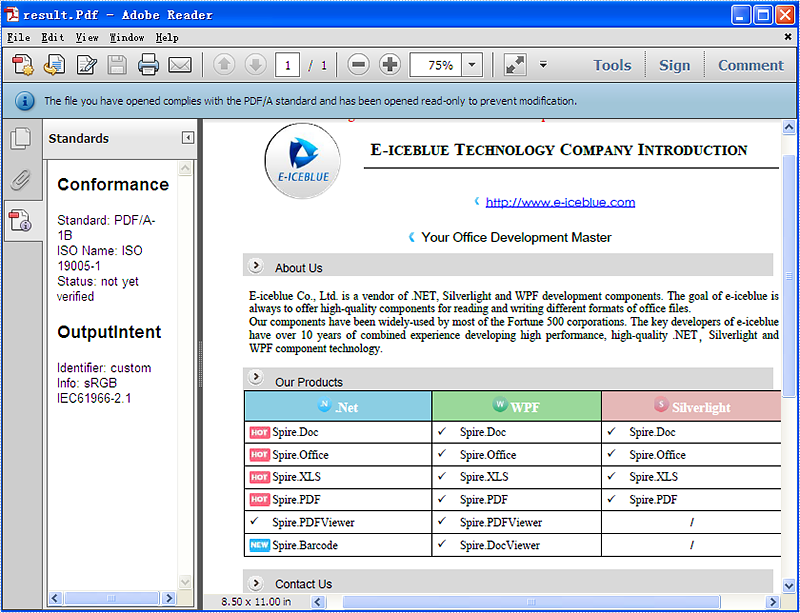This screenshot has width=800, height=613.
Task: Click Our Products section arrow icon
Action: 256,378
